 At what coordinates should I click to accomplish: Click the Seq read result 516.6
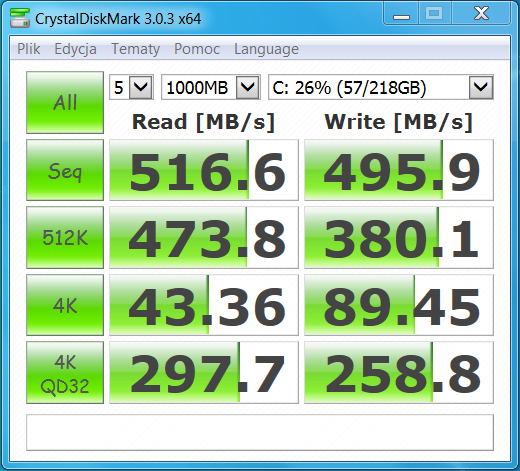204,170
